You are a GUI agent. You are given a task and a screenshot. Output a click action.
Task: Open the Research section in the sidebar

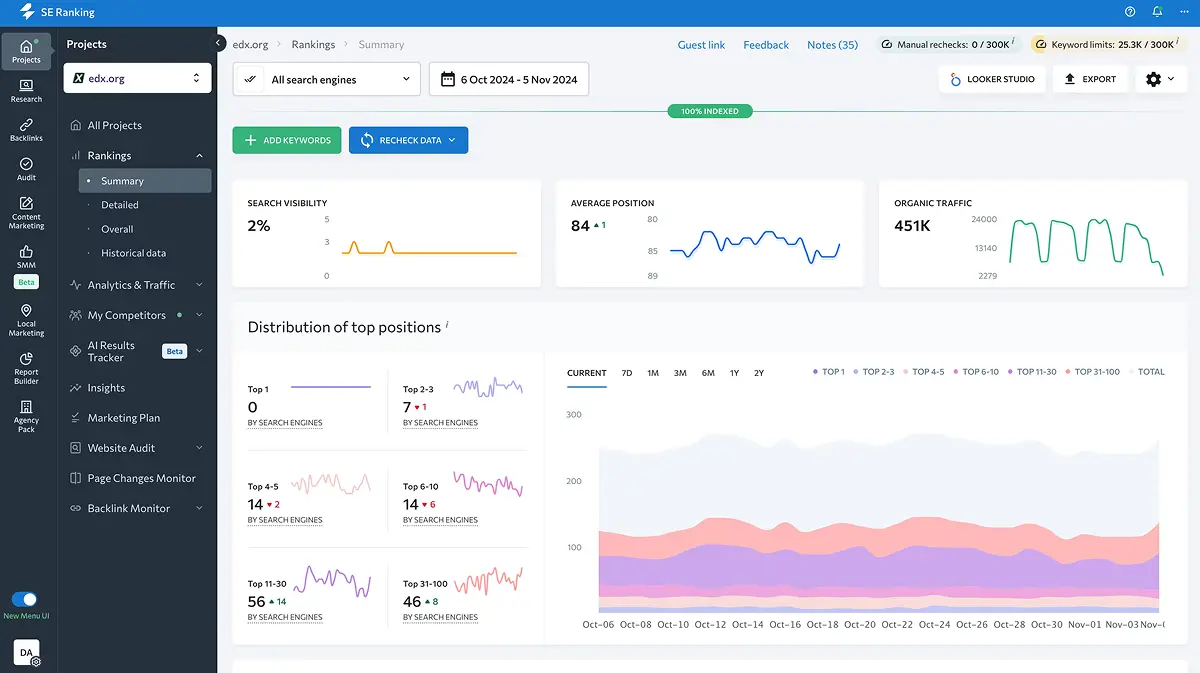[26, 90]
